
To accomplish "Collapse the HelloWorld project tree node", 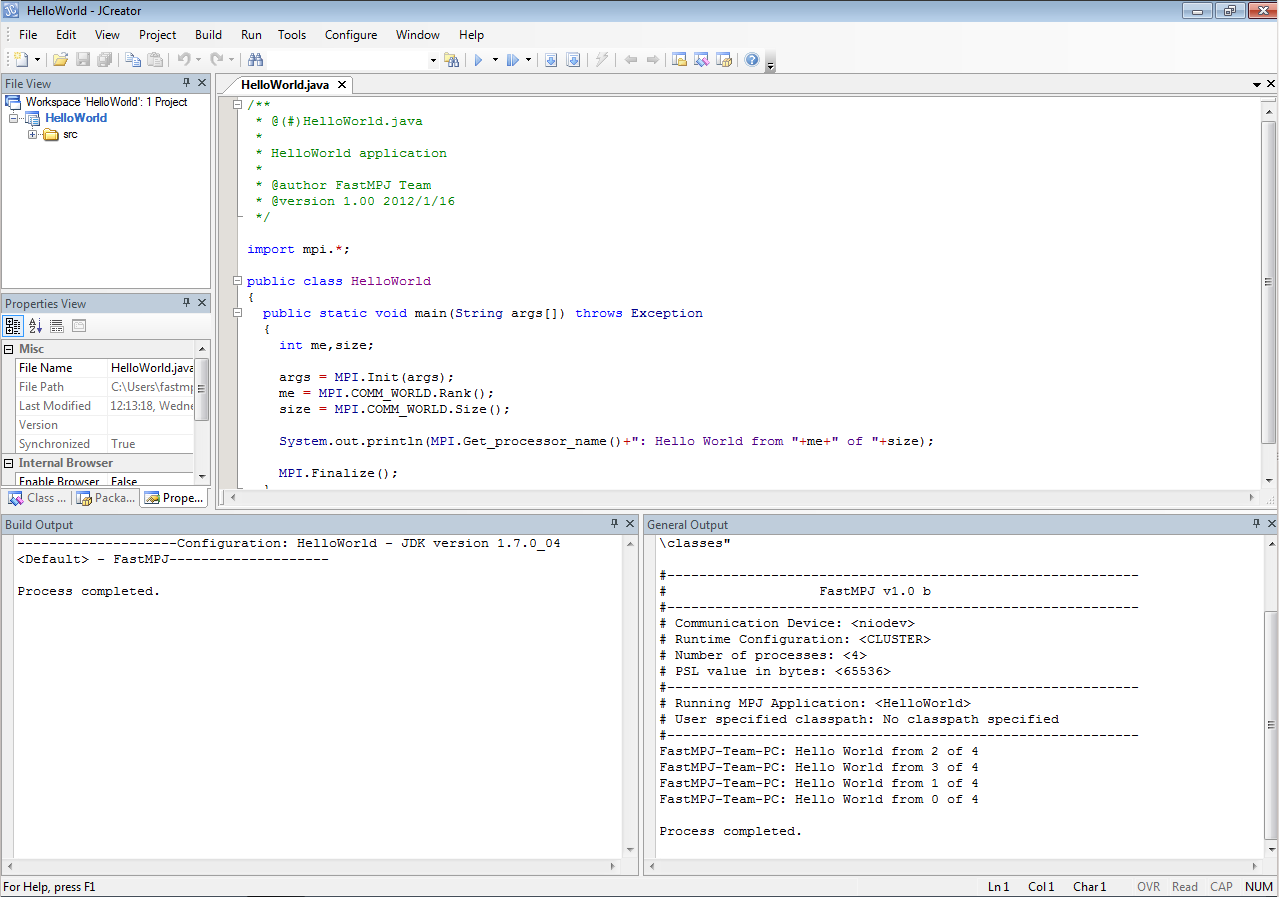I will pos(14,118).
